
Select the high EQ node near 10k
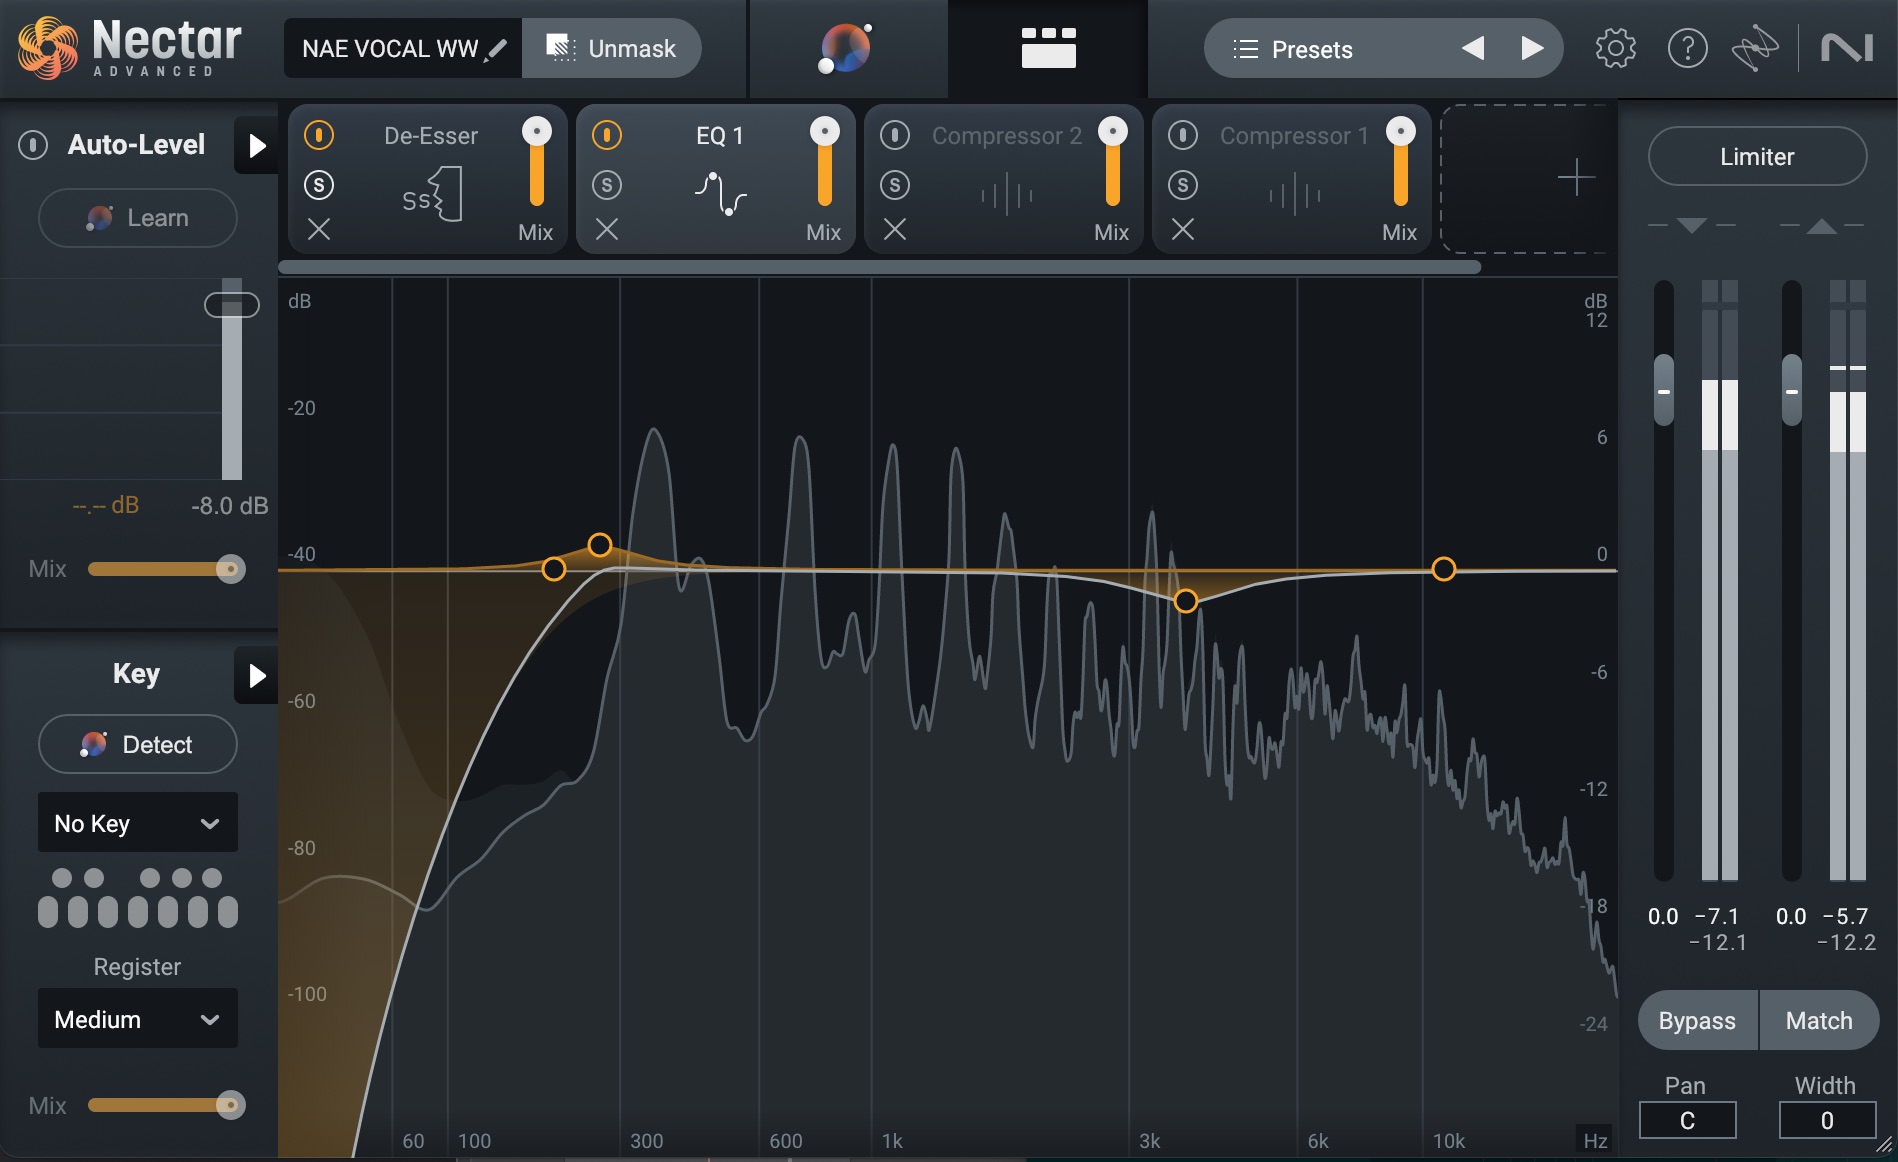[1443, 569]
